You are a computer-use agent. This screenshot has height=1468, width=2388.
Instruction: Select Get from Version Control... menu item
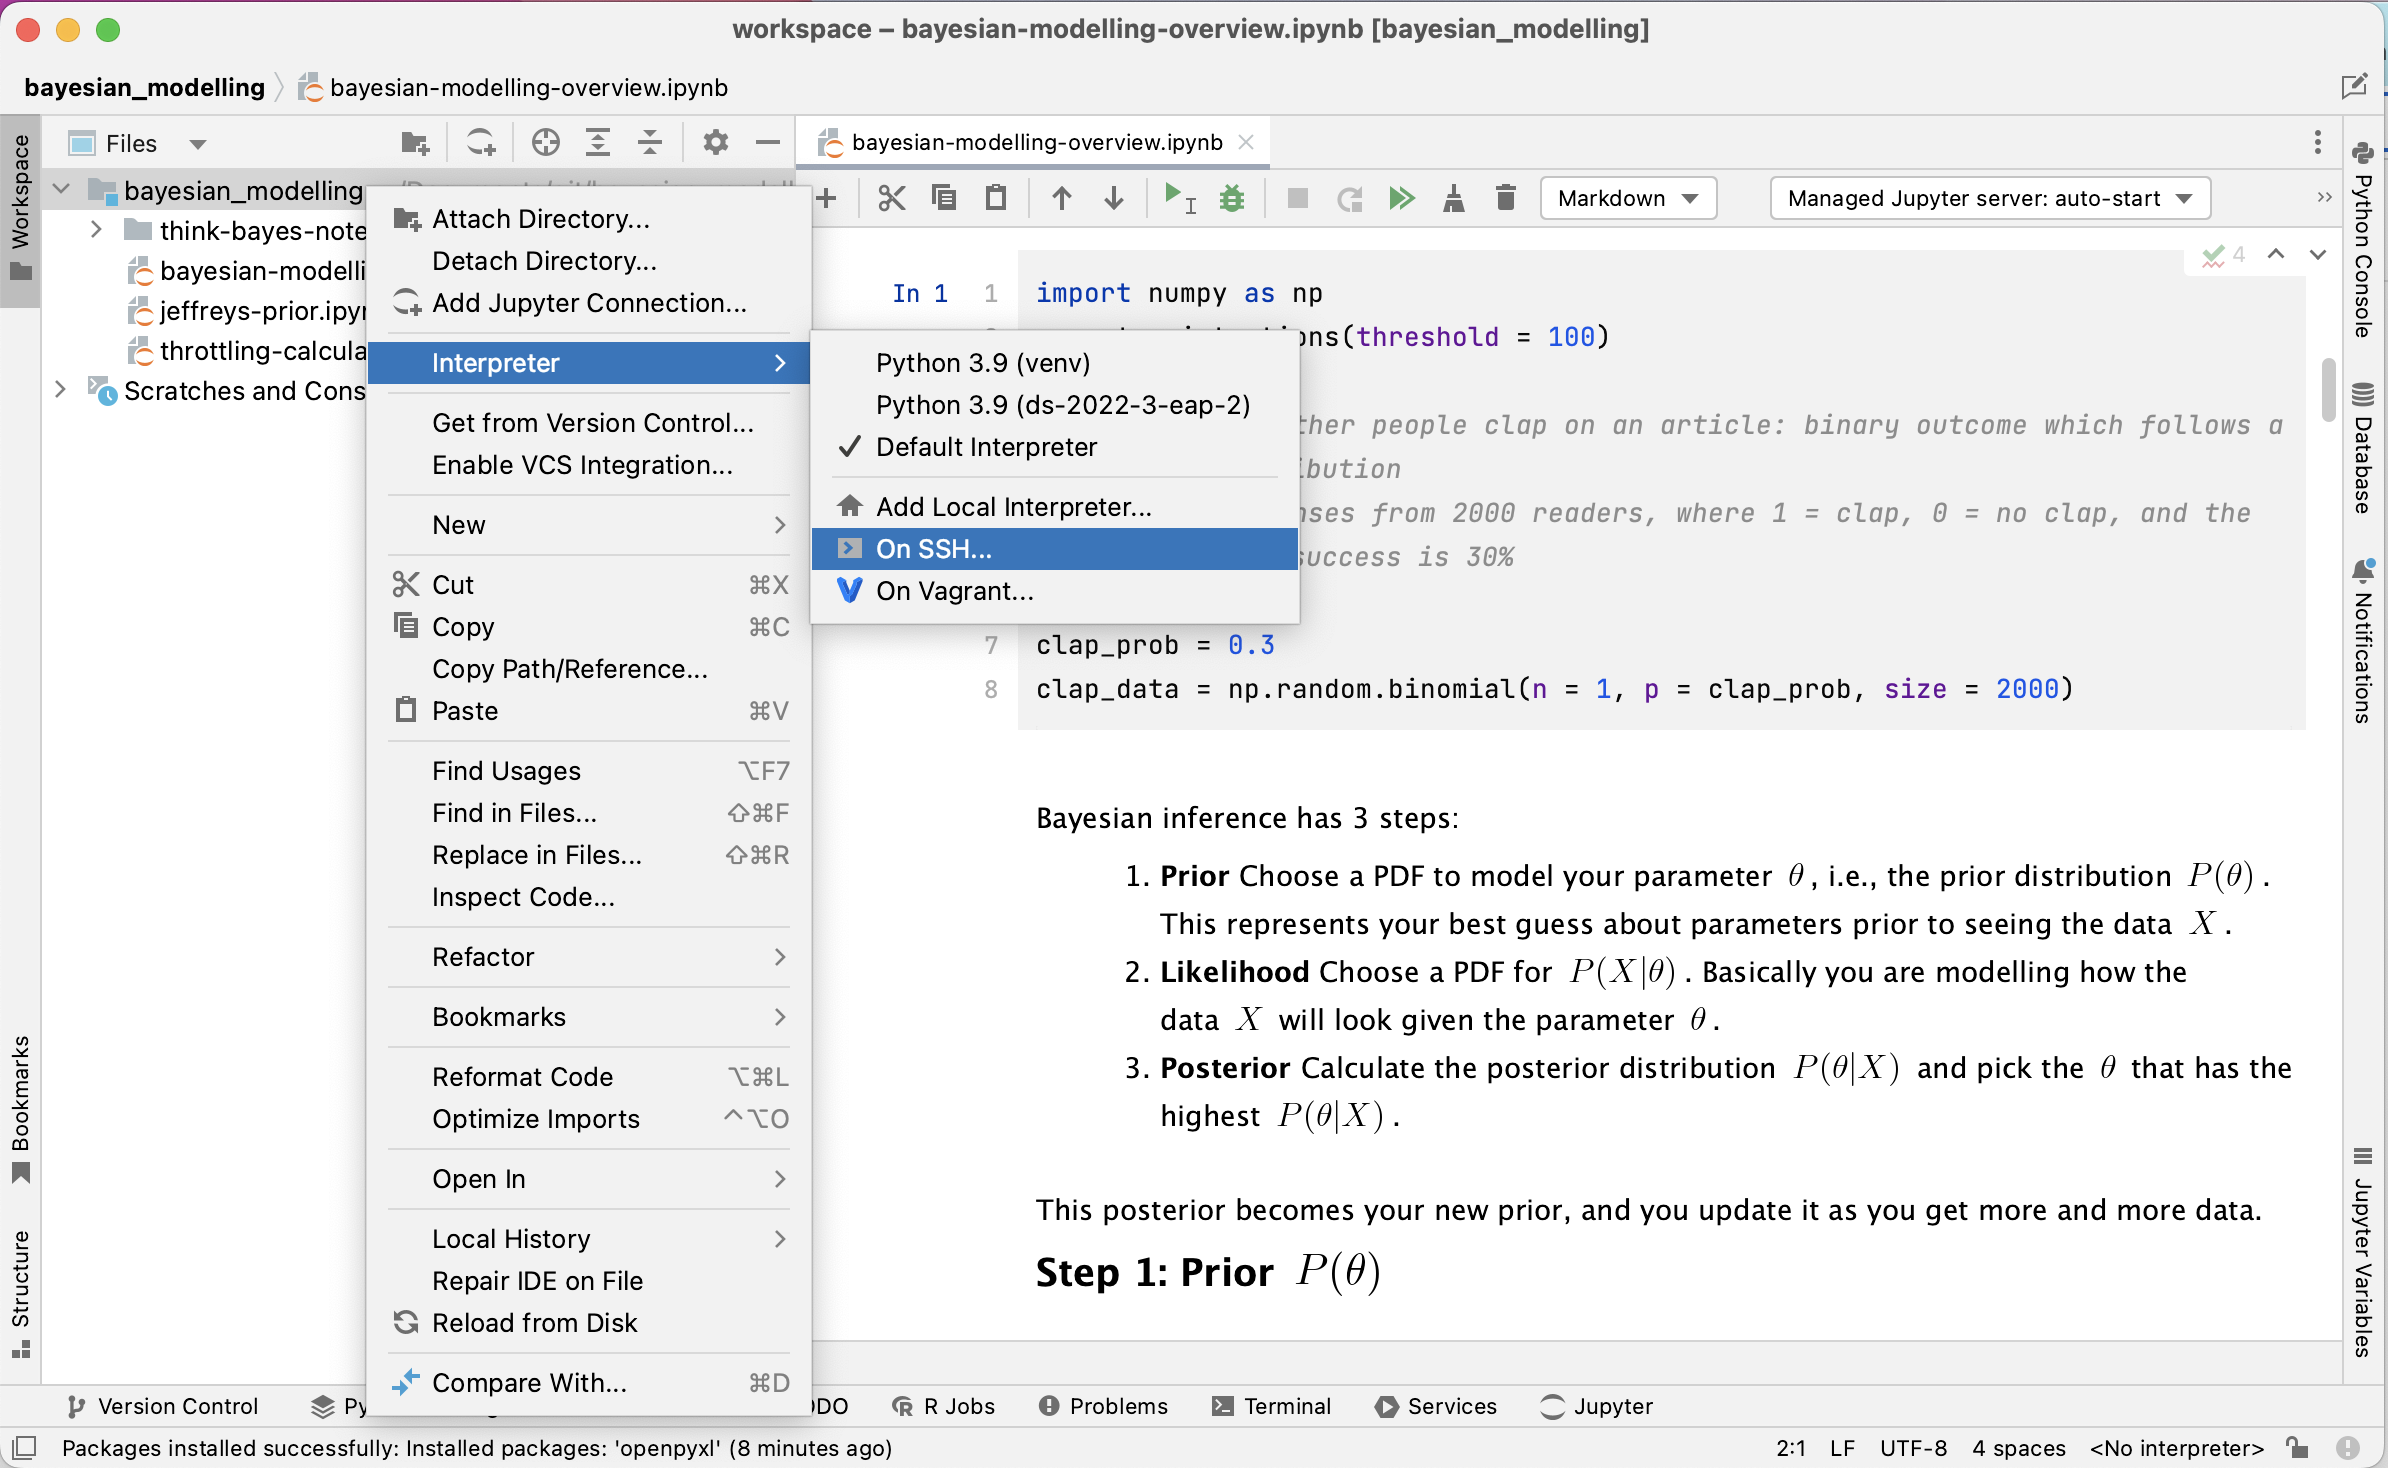point(590,423)
